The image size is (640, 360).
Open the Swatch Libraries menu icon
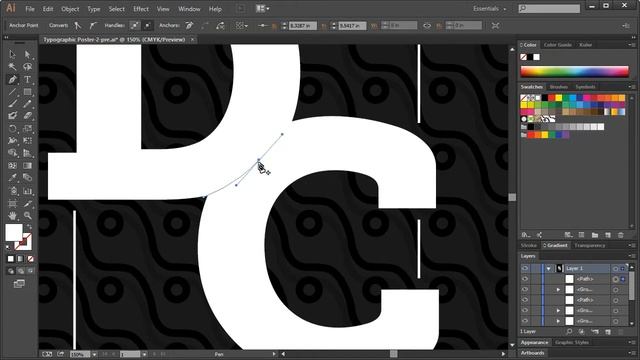(526, 235)
